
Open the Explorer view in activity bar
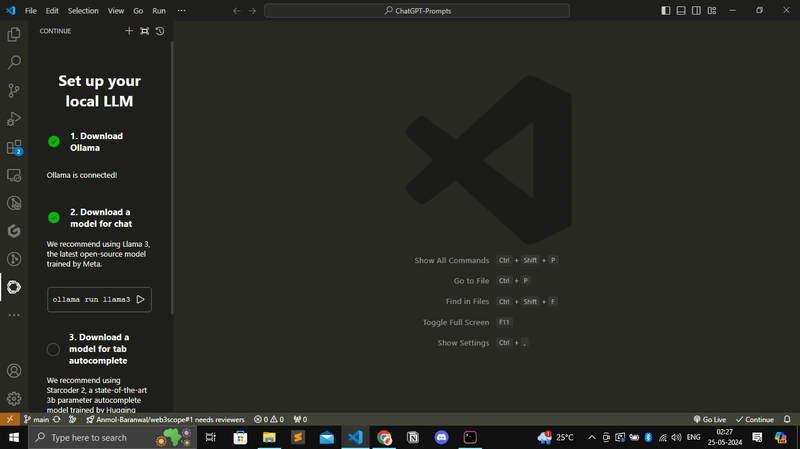click(14, 34)
